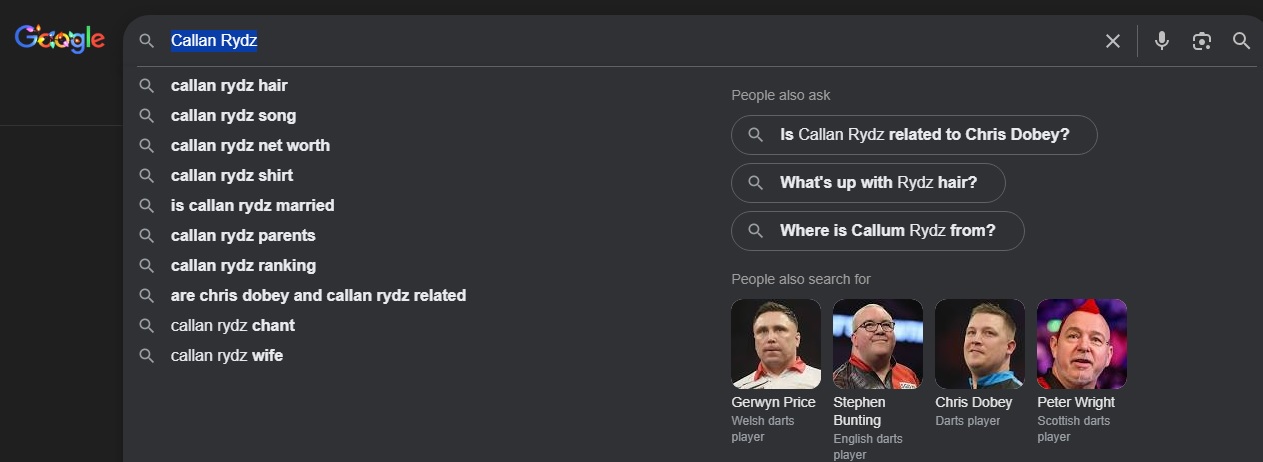The image size is (1263, 462).
Task: Click magnifier icon beside 'callan rydz parents'
Action: (x=147, y=236)
